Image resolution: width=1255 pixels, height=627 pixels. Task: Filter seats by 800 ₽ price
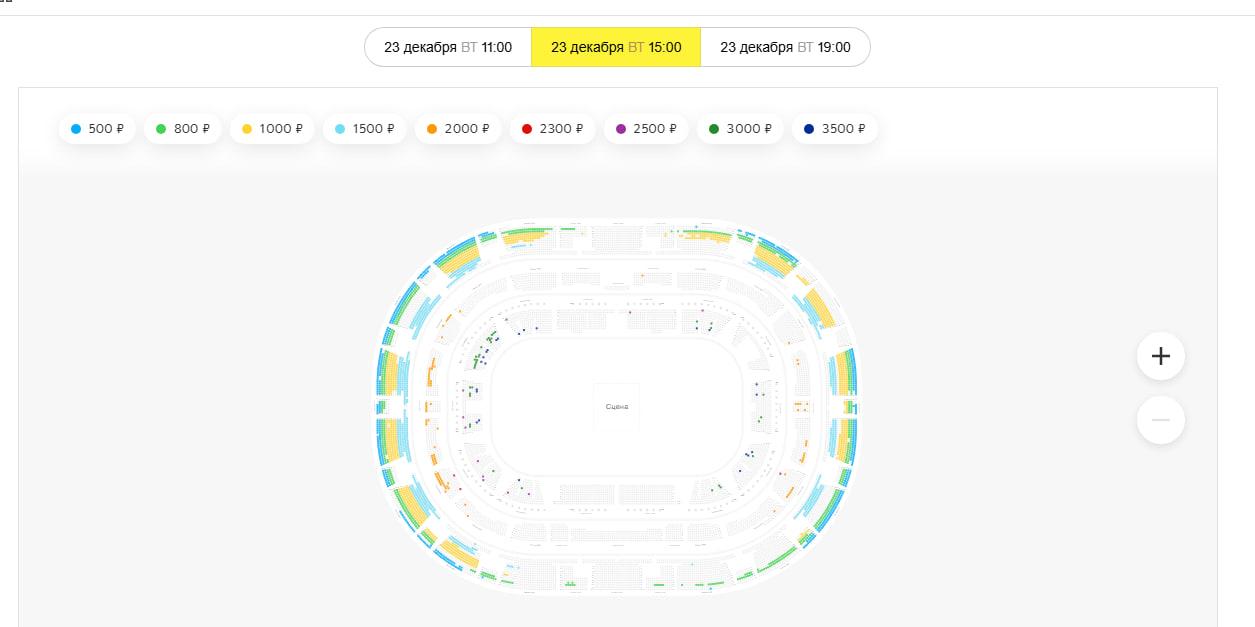[x=182, y=129]
